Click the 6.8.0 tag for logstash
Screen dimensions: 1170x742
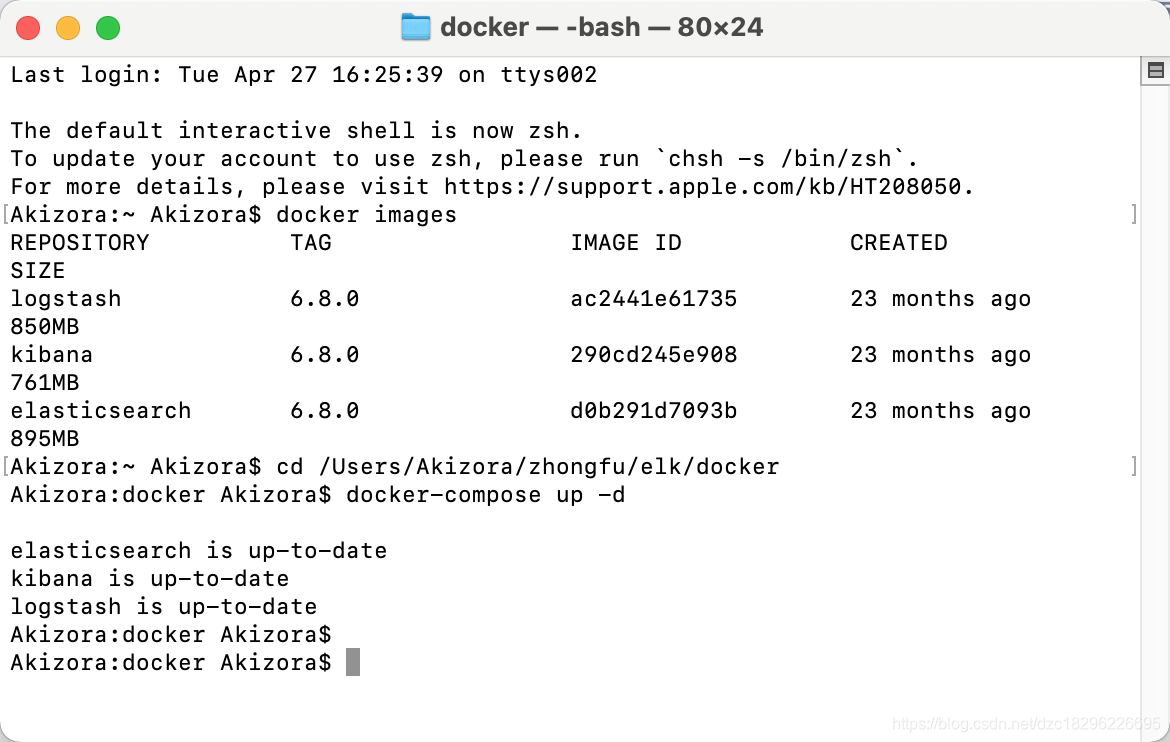tap(325, 299)
